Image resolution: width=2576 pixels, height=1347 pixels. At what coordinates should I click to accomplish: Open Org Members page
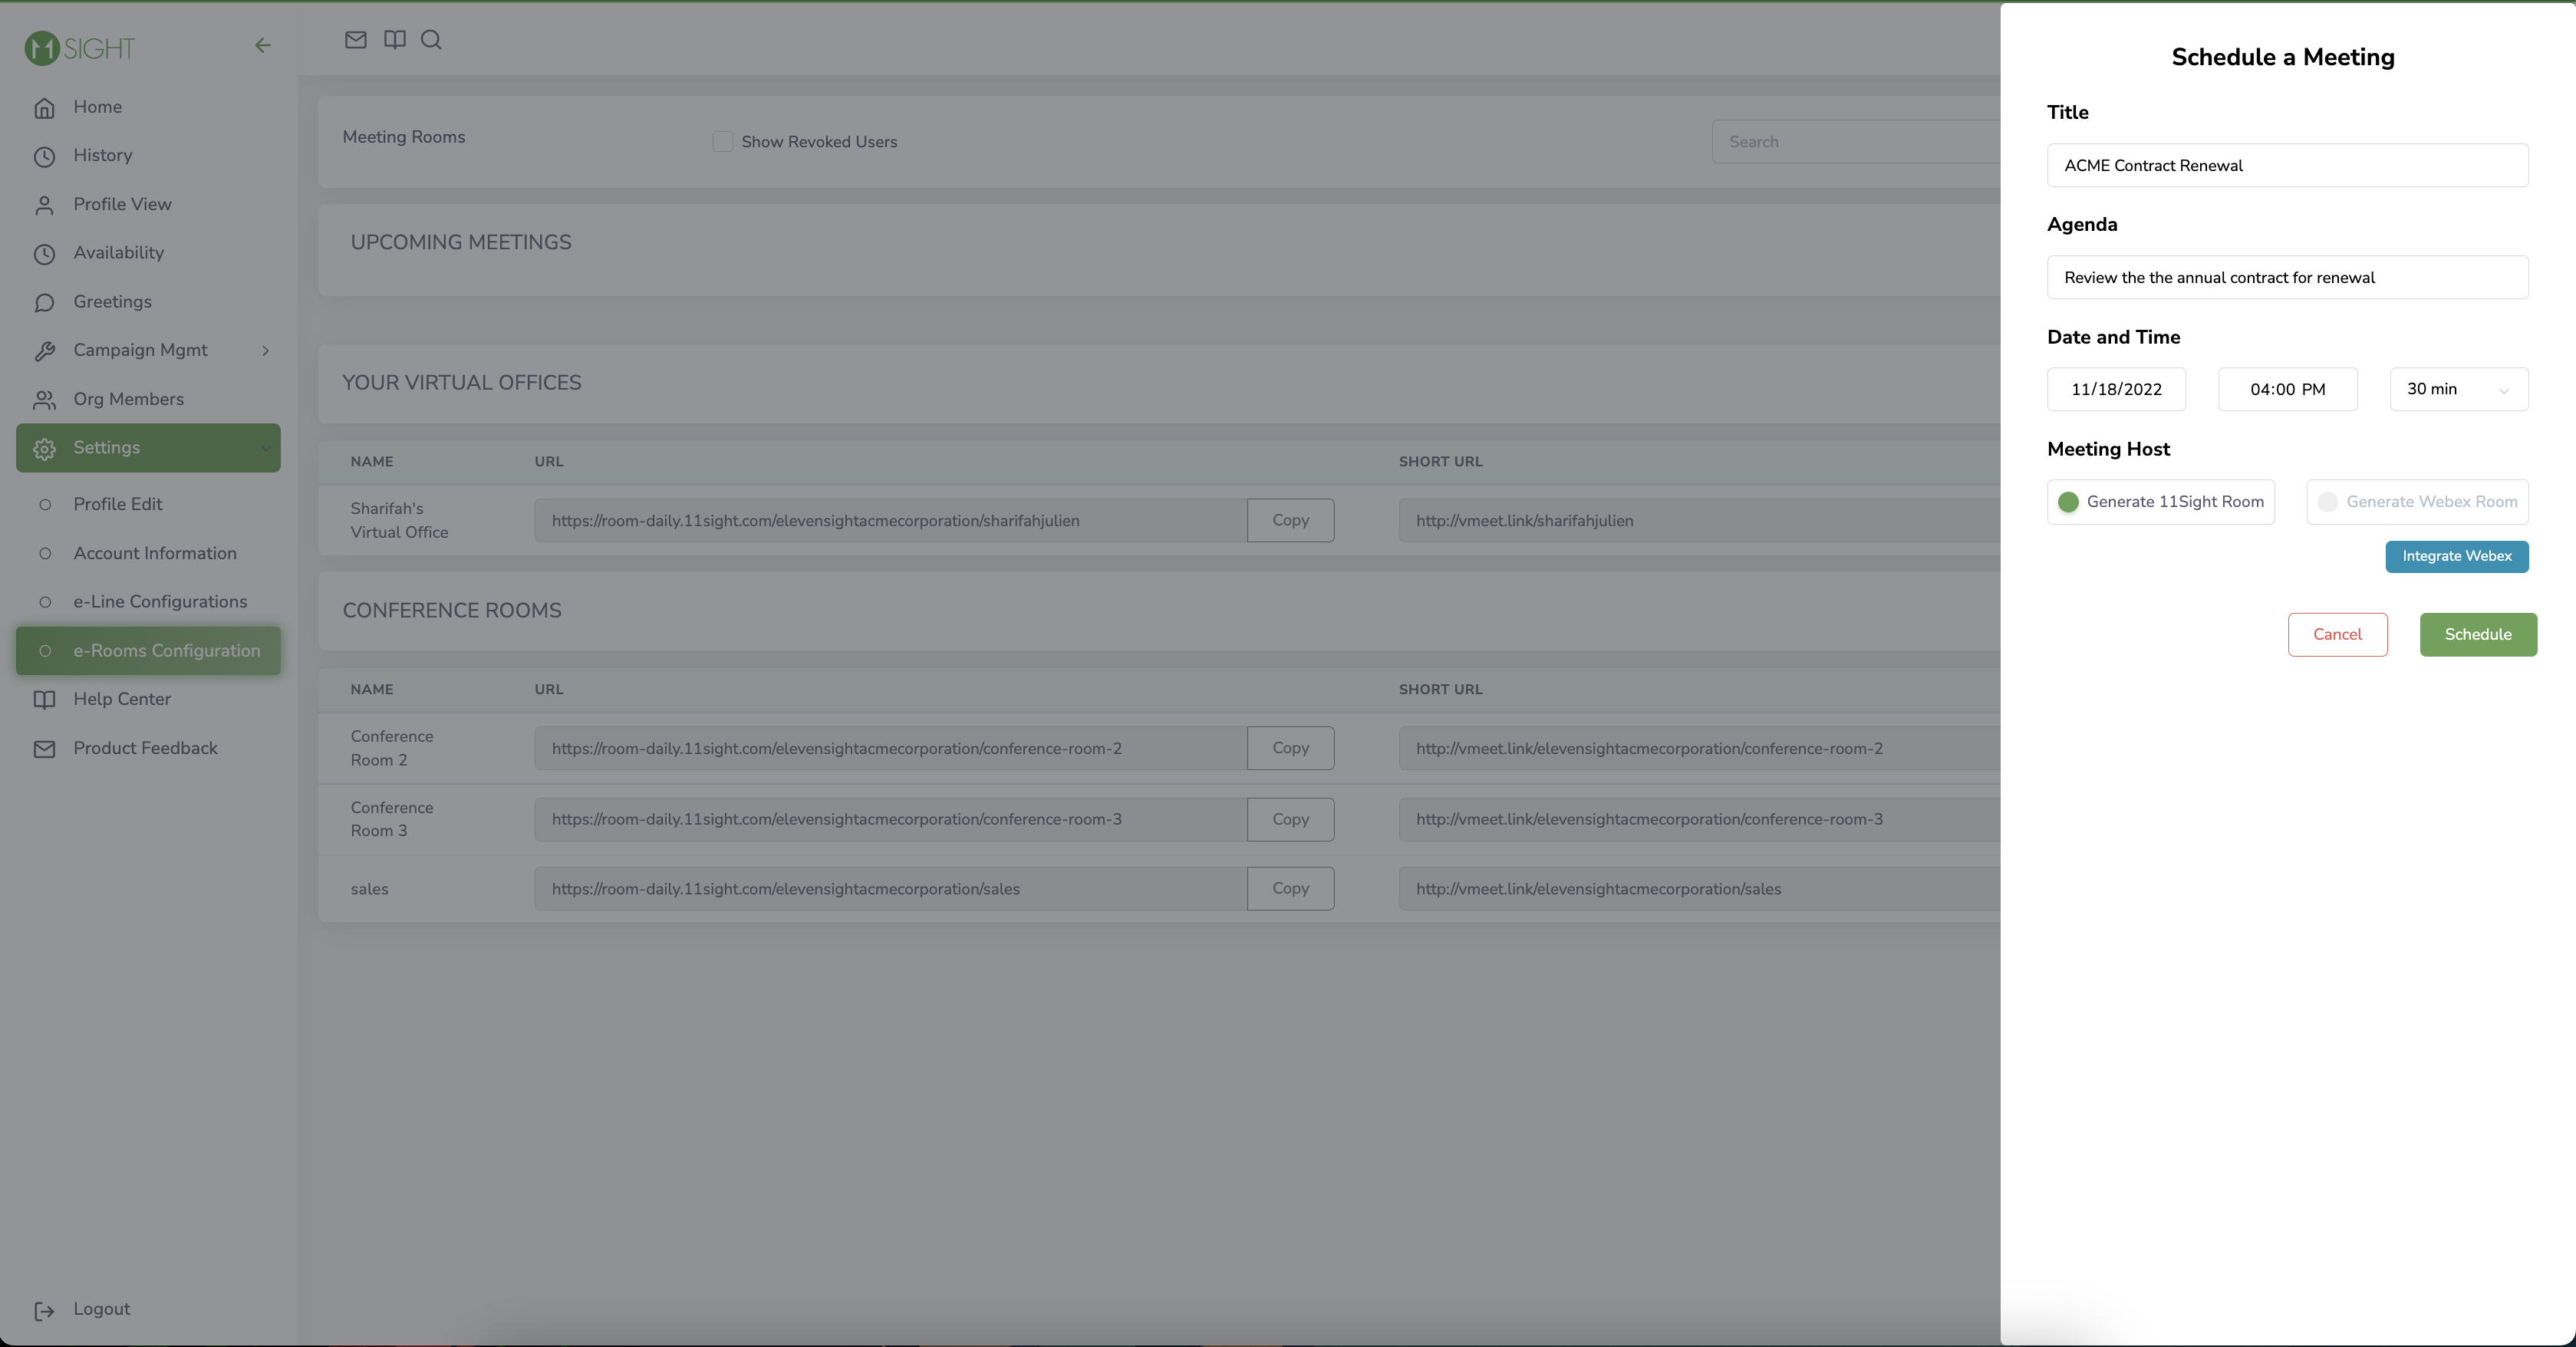click(x=128, y=399)
